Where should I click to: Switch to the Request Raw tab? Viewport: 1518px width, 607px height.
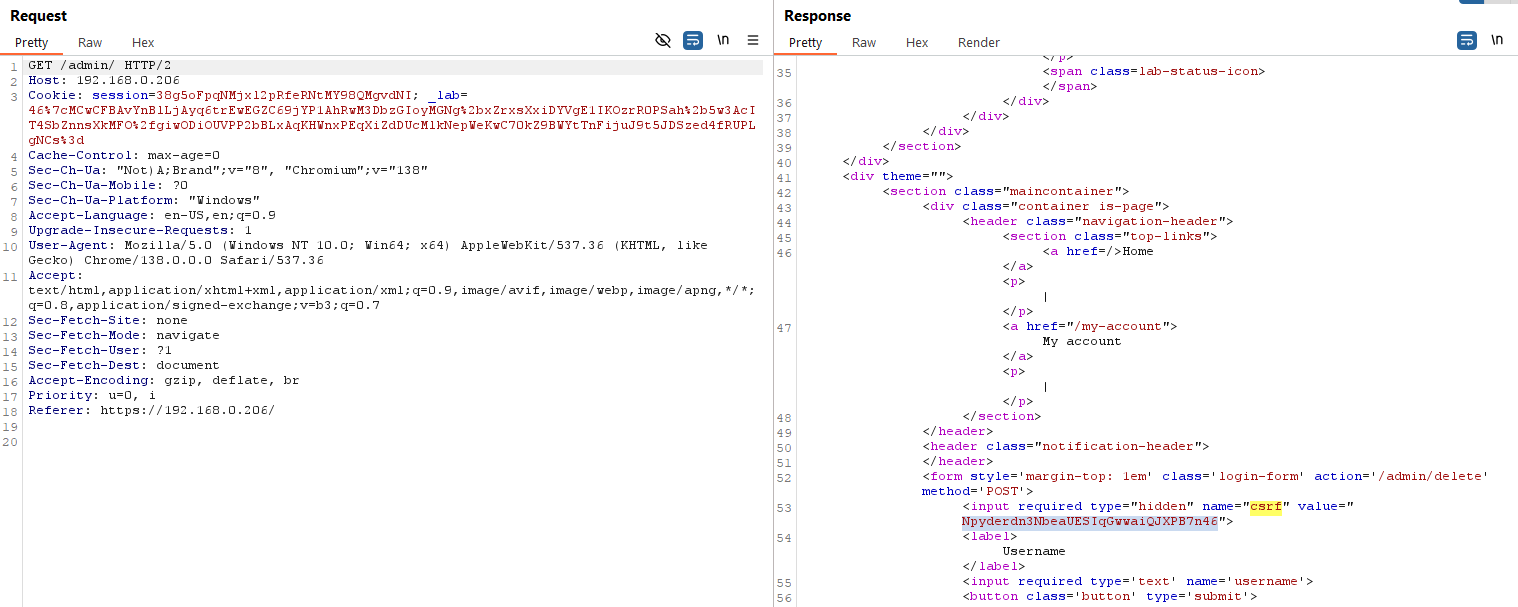pos(90,43)
